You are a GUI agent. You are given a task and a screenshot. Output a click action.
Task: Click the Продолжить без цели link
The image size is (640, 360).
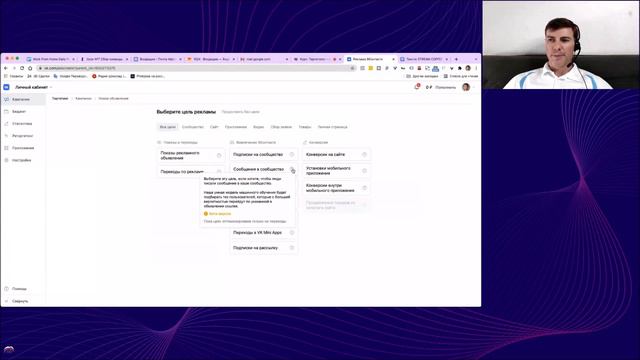click(x=240, y=112)
